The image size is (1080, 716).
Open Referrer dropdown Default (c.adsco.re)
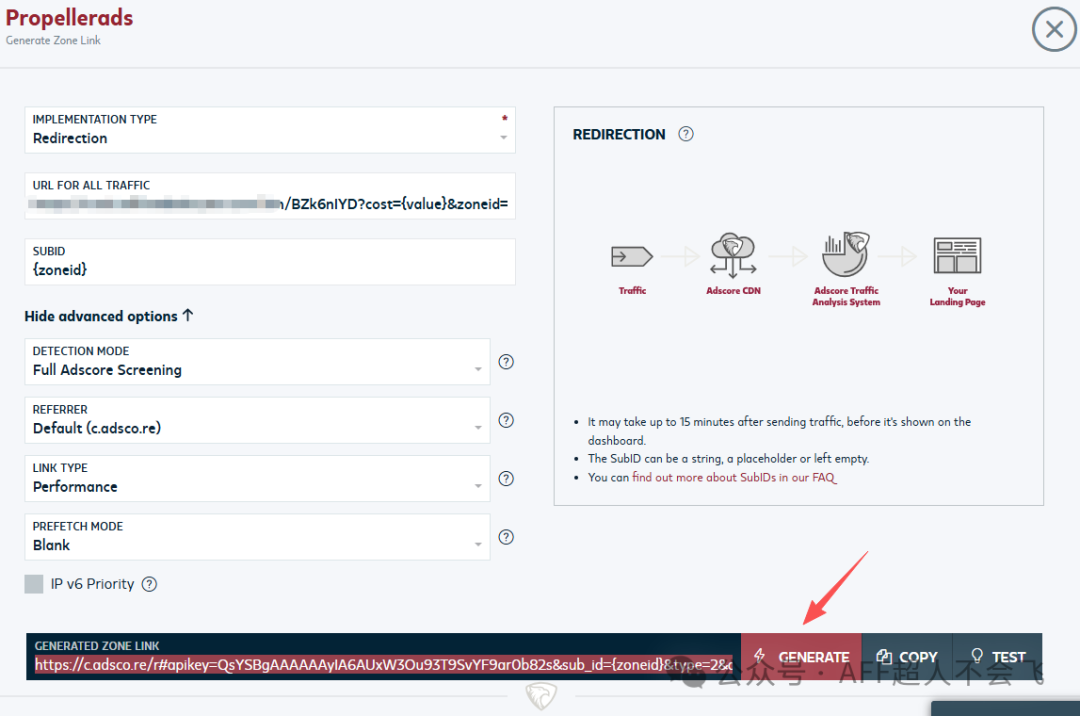[x=258, y=420]
